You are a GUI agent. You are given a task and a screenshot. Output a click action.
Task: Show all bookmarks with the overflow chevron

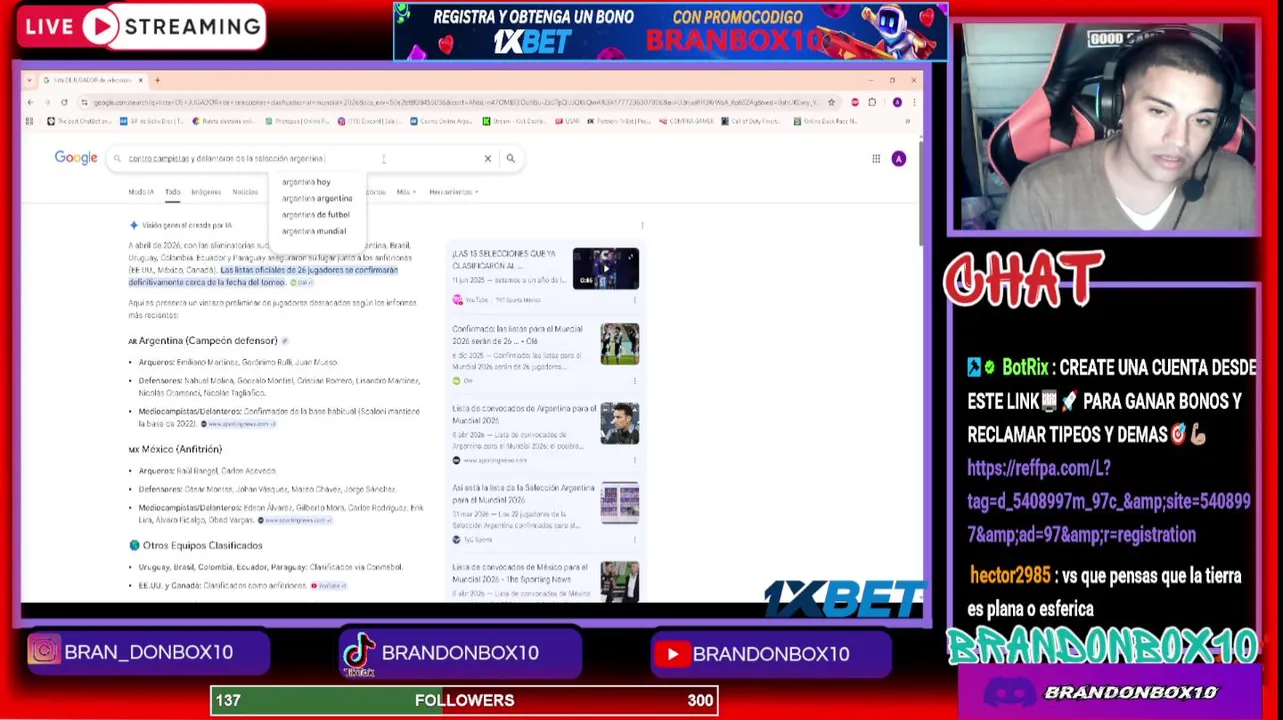(x=907, y=121)
